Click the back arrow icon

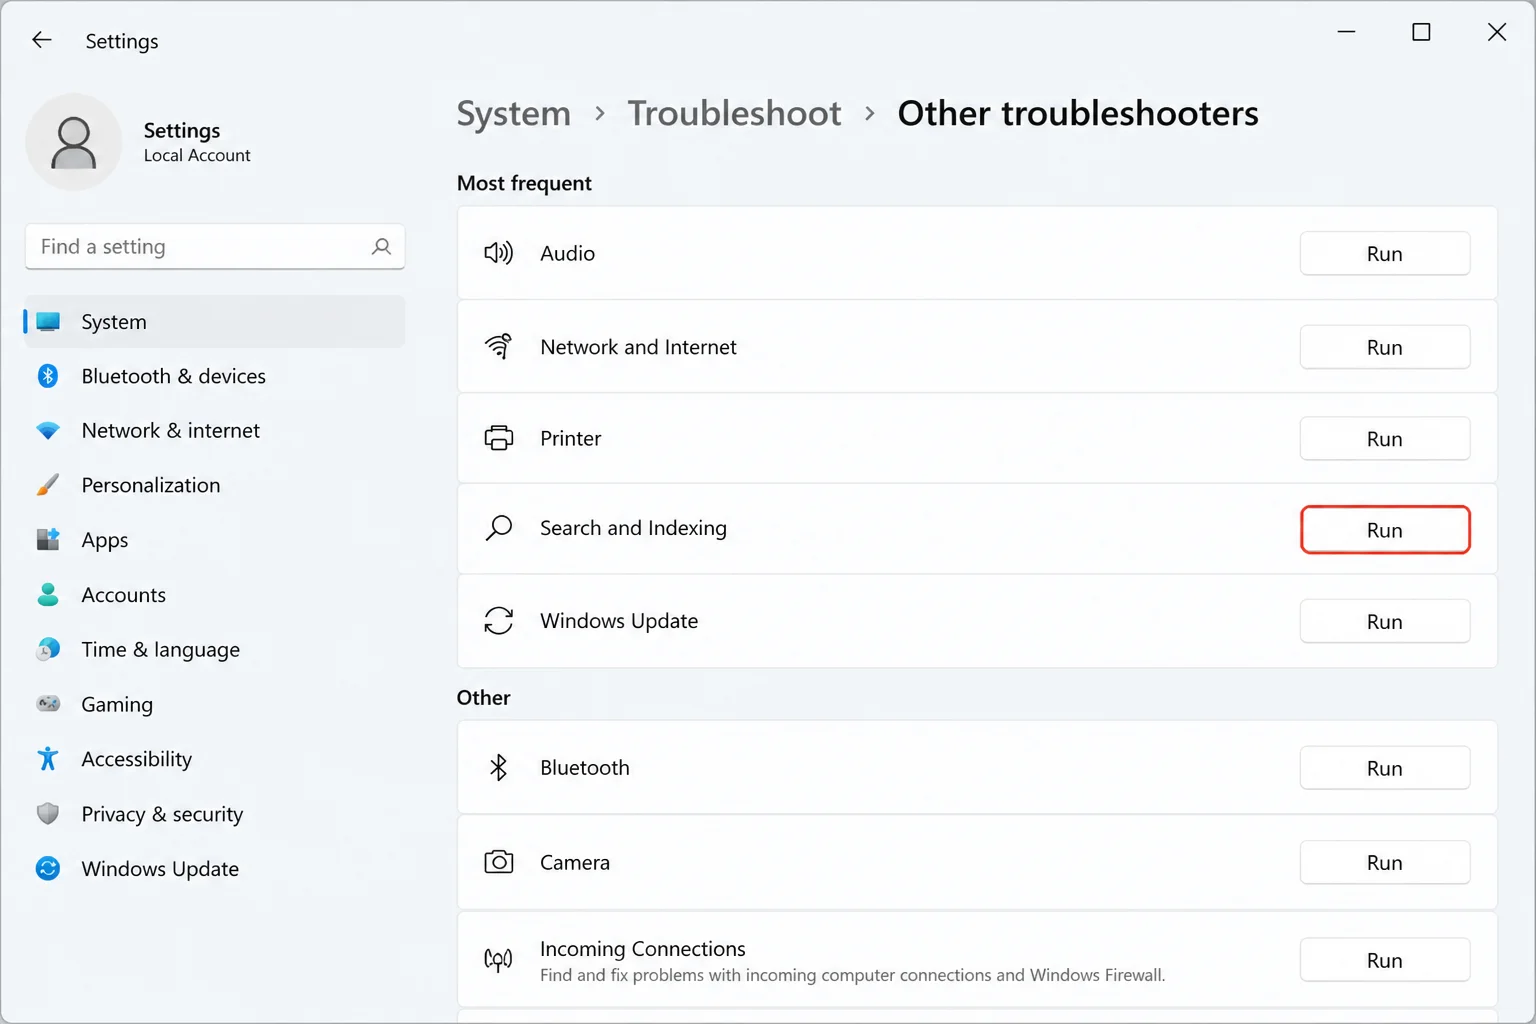[41, 40]
